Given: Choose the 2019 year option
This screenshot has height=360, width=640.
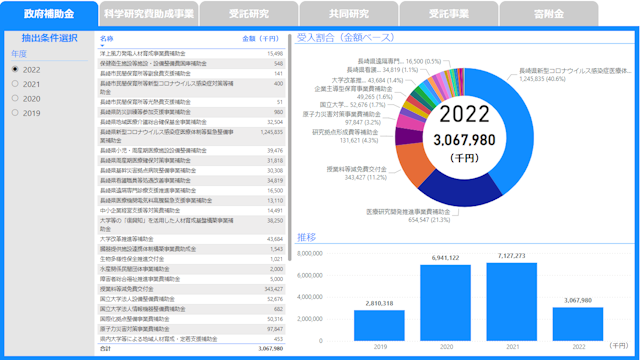Looking at the screenshot, I should [x=15, y=113].
